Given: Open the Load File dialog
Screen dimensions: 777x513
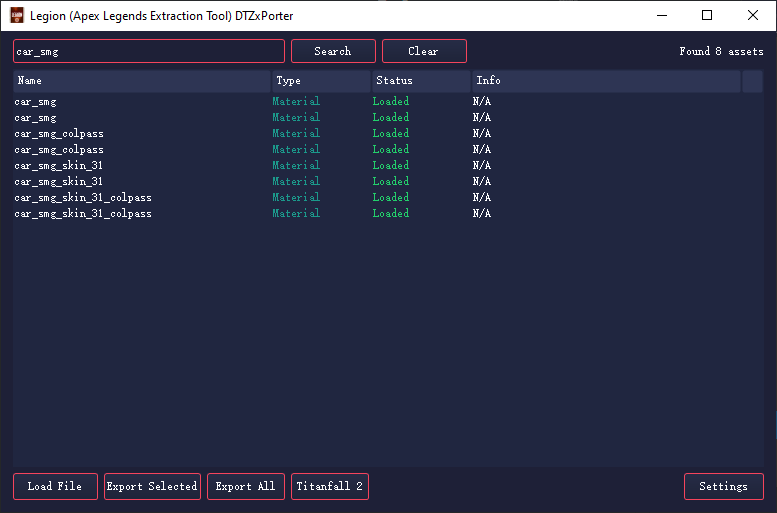Looking at the screenshot, I should (x=55, y=486).
